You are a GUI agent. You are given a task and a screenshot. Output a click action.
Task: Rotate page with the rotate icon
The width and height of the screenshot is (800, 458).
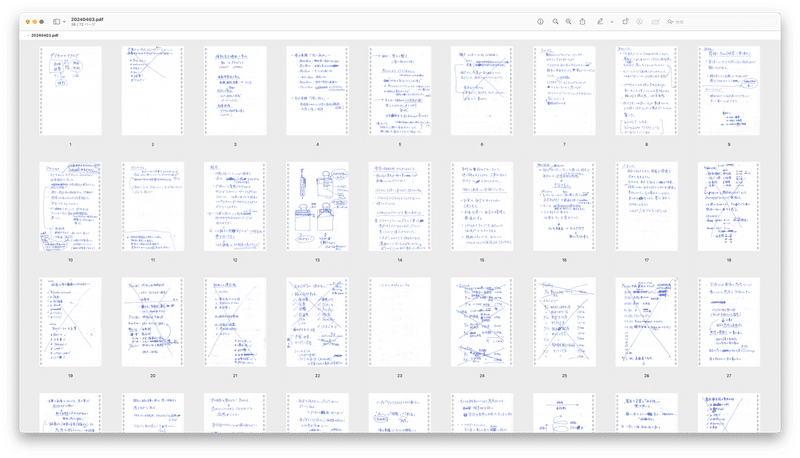tap(625, 21)
